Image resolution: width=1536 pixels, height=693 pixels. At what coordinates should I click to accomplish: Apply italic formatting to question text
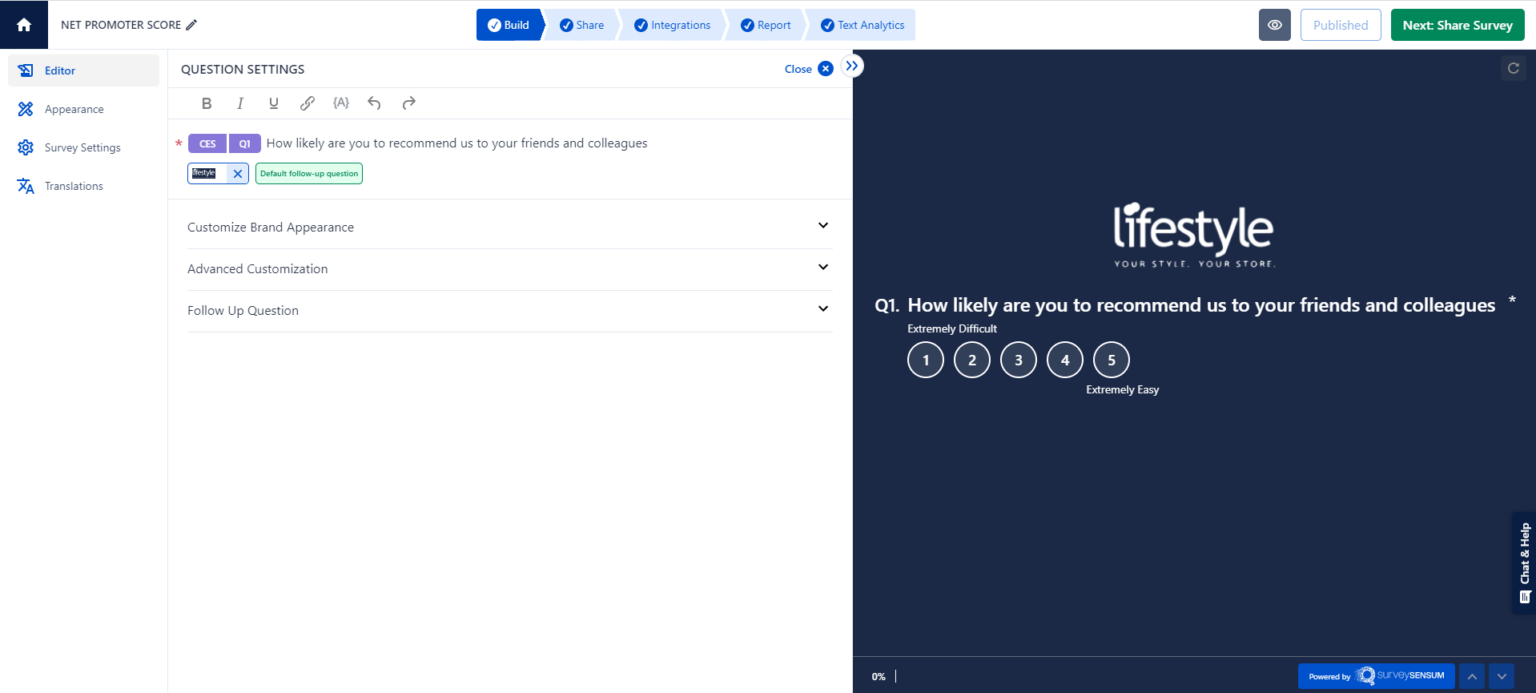click(240, 103)
